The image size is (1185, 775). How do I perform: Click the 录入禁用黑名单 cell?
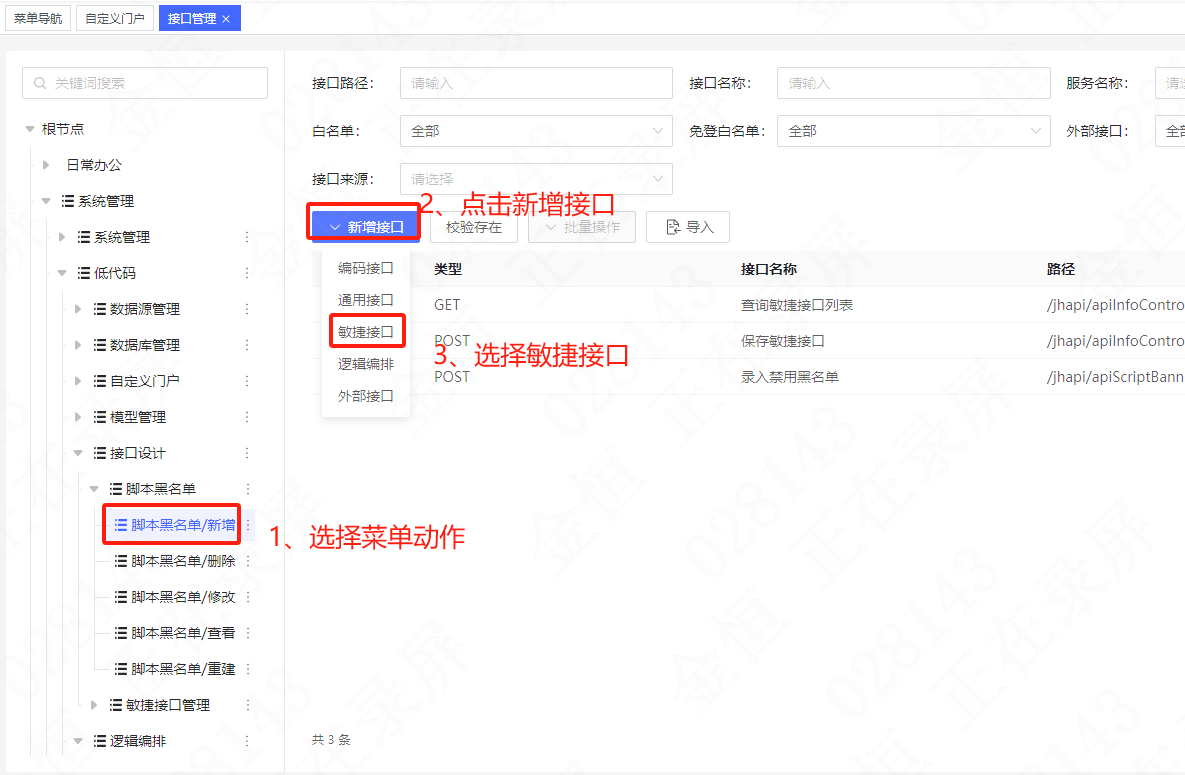(x=790, y=377)
